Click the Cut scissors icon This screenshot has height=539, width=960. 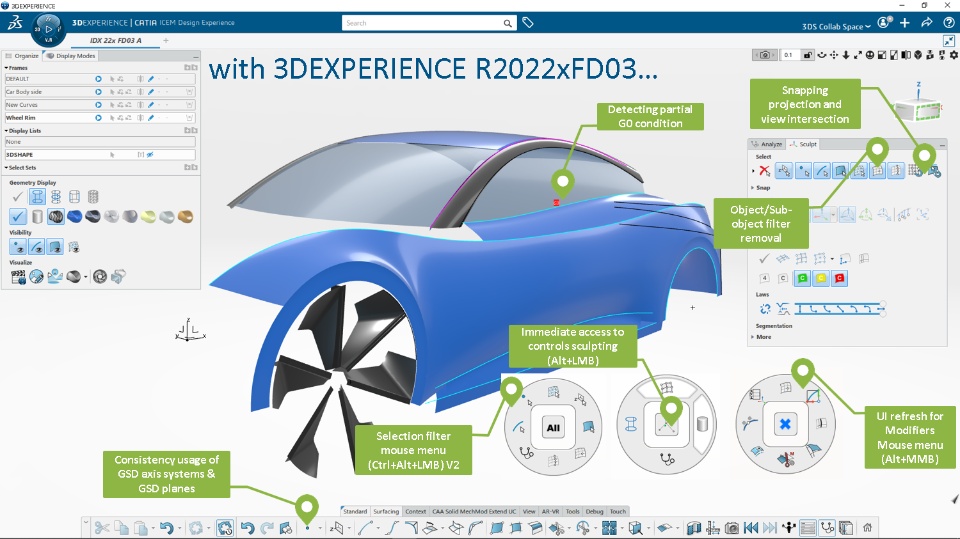[x=102, y=528]
